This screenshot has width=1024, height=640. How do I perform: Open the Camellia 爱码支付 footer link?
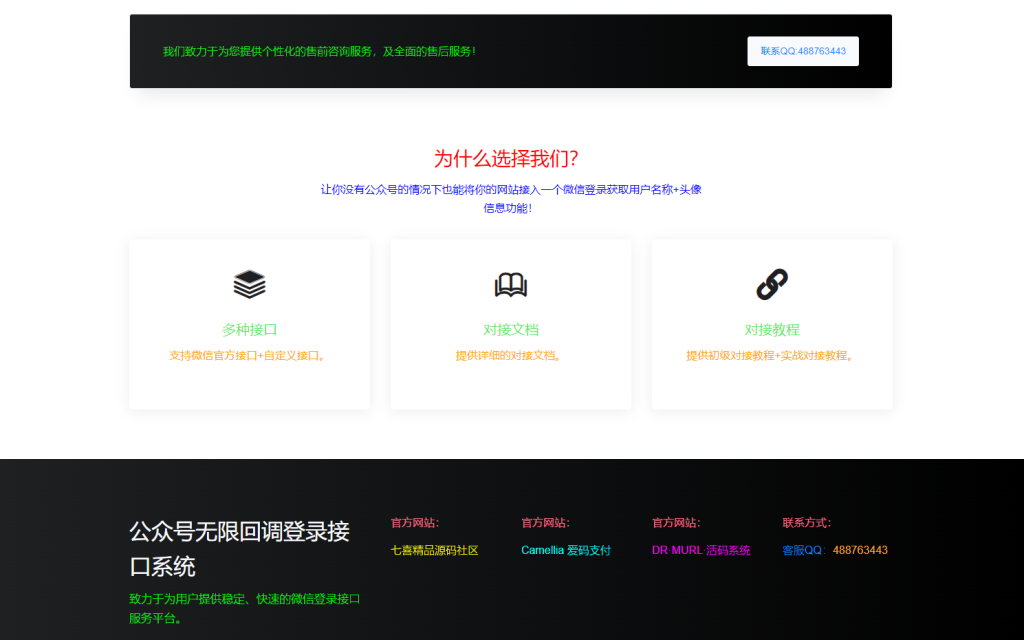[x=565, y=549]
